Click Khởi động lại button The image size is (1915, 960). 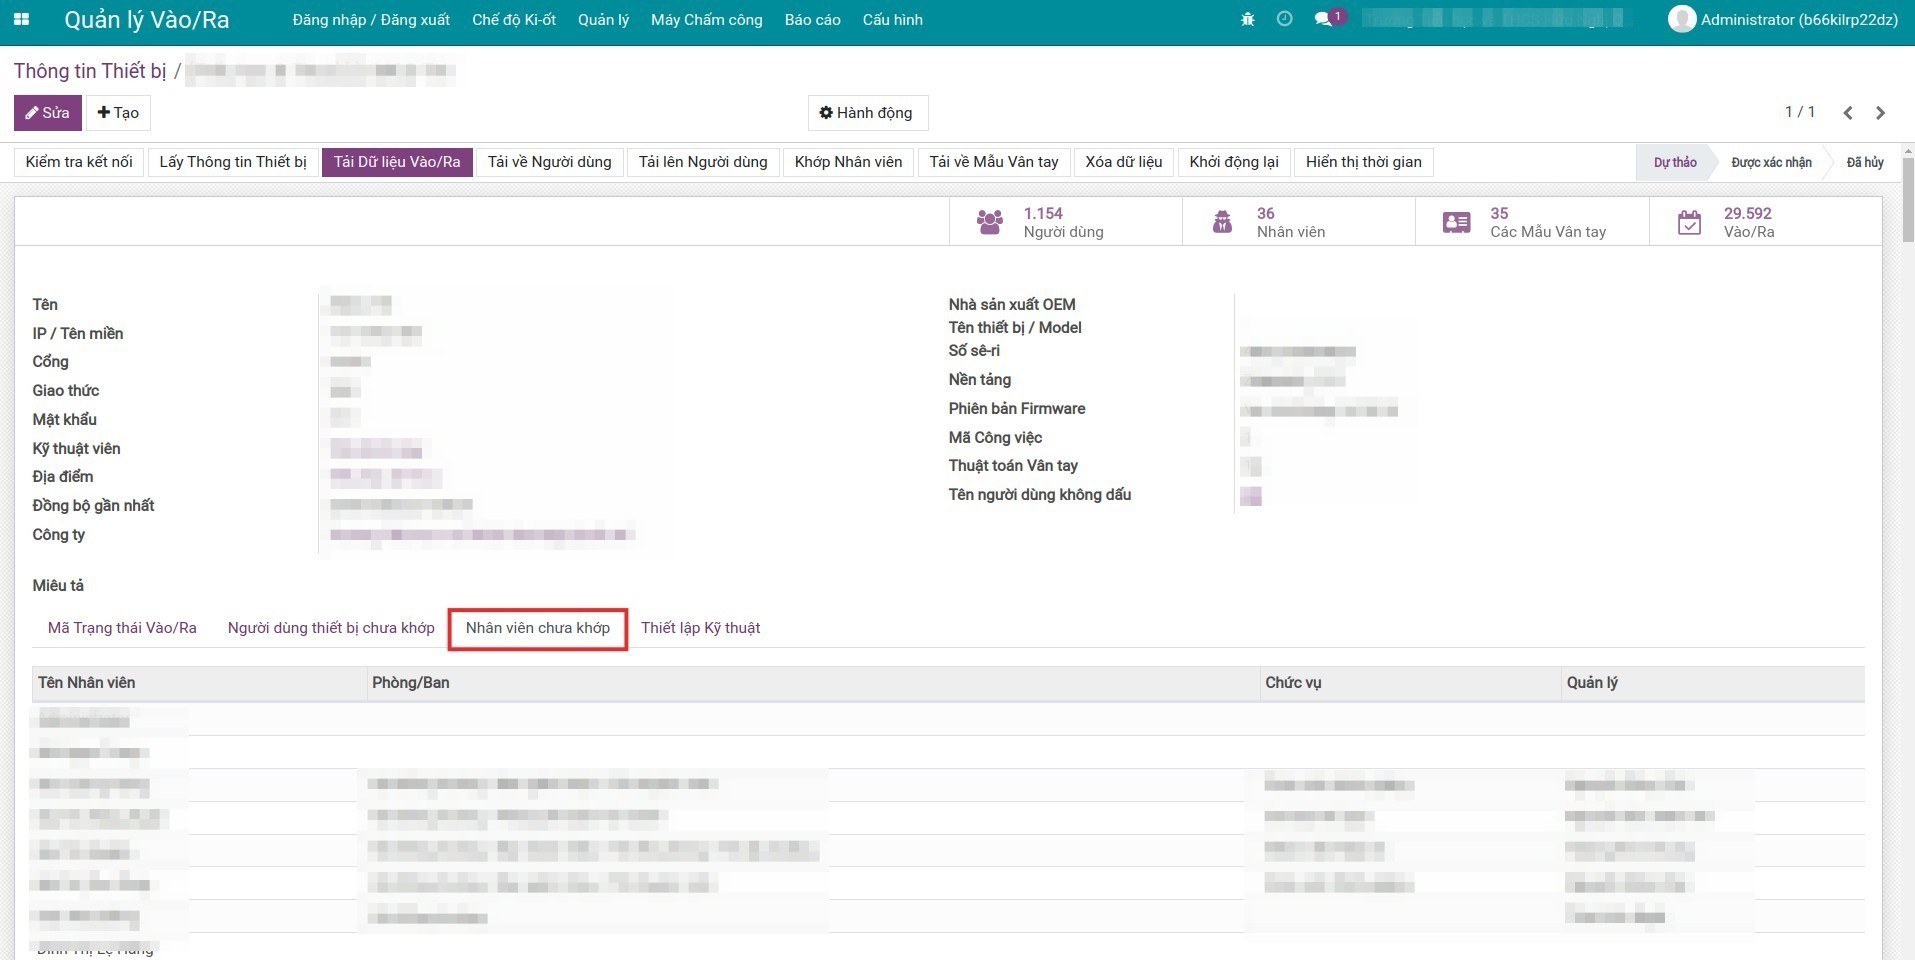[1234, 162]
